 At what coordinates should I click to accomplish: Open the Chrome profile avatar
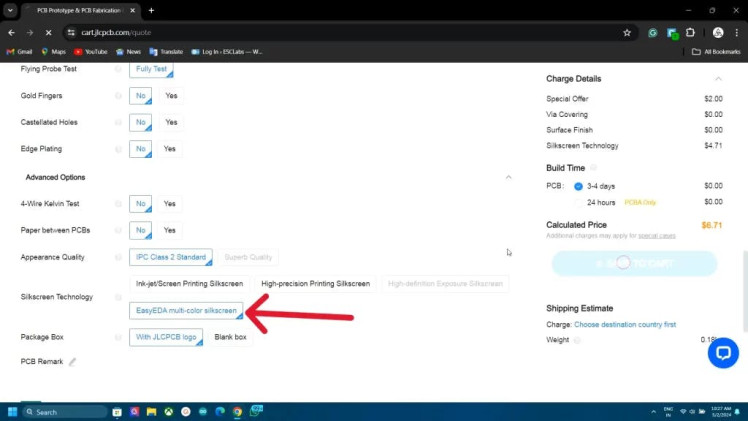coord(718,32)
